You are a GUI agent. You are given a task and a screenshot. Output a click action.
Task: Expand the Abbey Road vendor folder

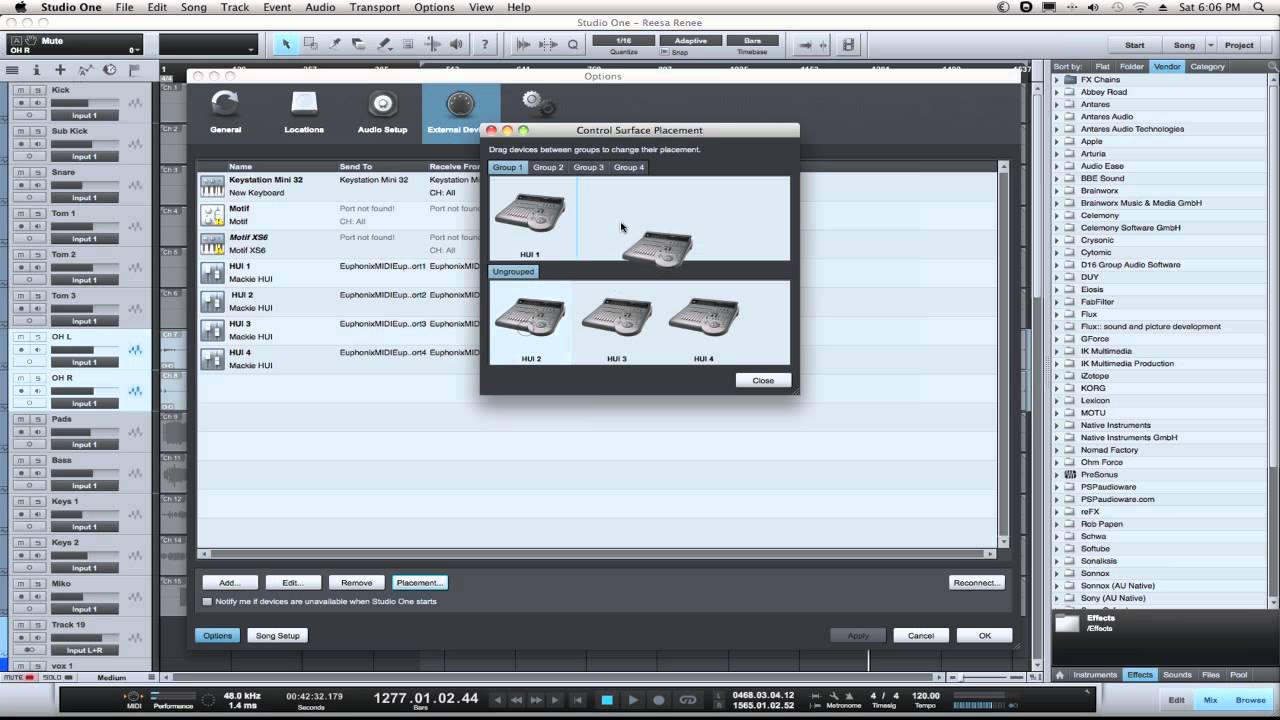pos(1057,92)
